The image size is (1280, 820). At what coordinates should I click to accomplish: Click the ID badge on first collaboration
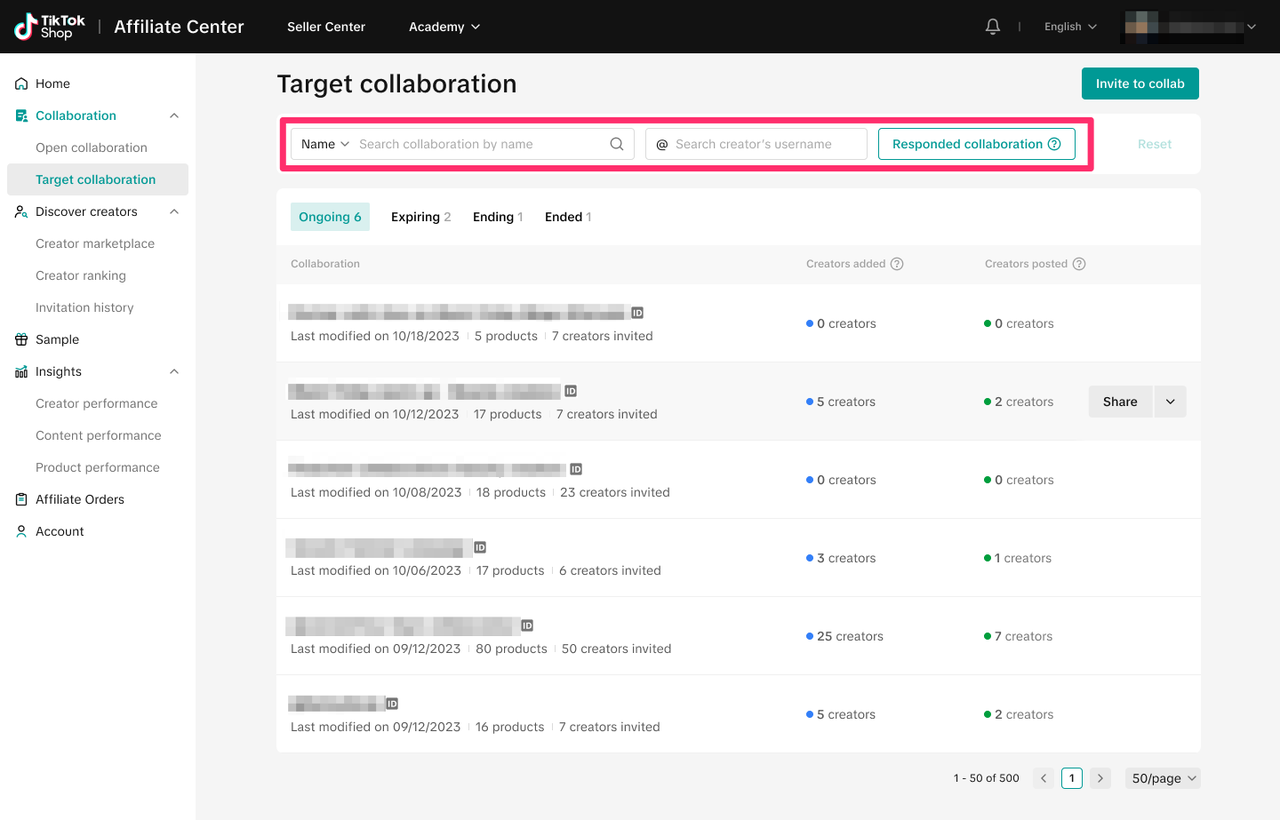point(637,313)
